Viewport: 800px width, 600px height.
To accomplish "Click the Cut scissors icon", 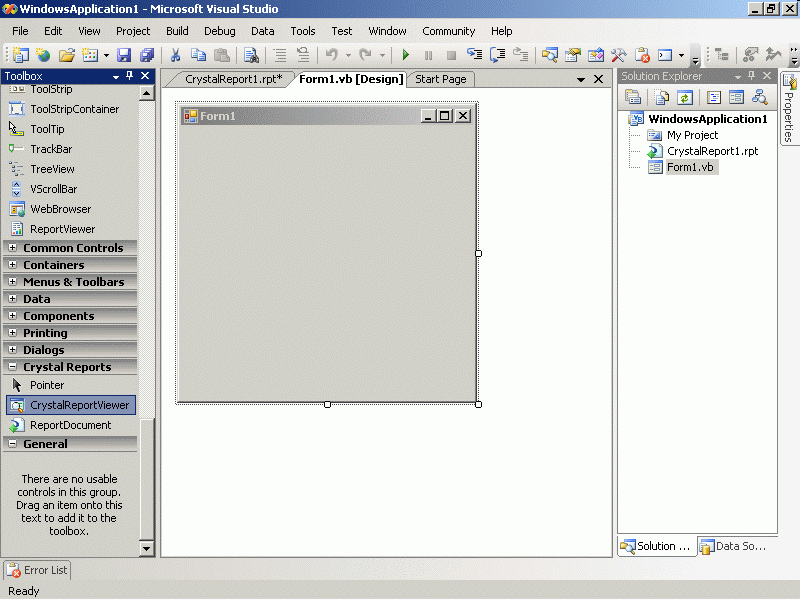I will (175, 55).
